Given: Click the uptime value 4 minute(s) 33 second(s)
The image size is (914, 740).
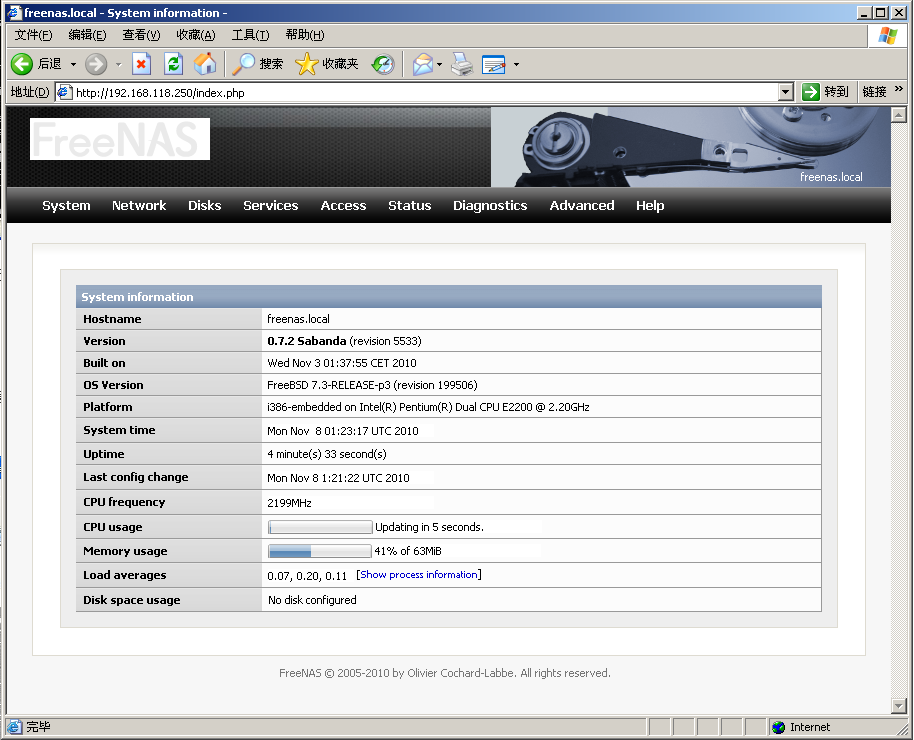Looking at the screenshot, I should click(327, 454).
